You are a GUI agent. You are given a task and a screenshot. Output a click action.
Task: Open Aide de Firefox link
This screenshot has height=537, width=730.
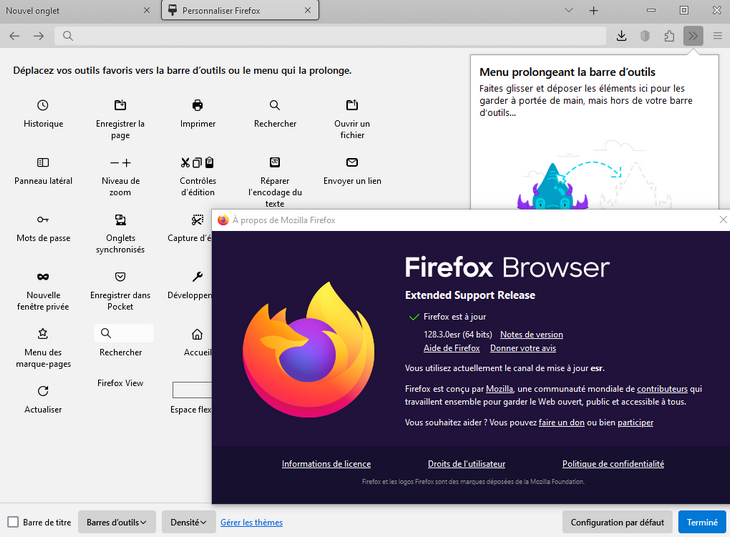coord(452,348)
